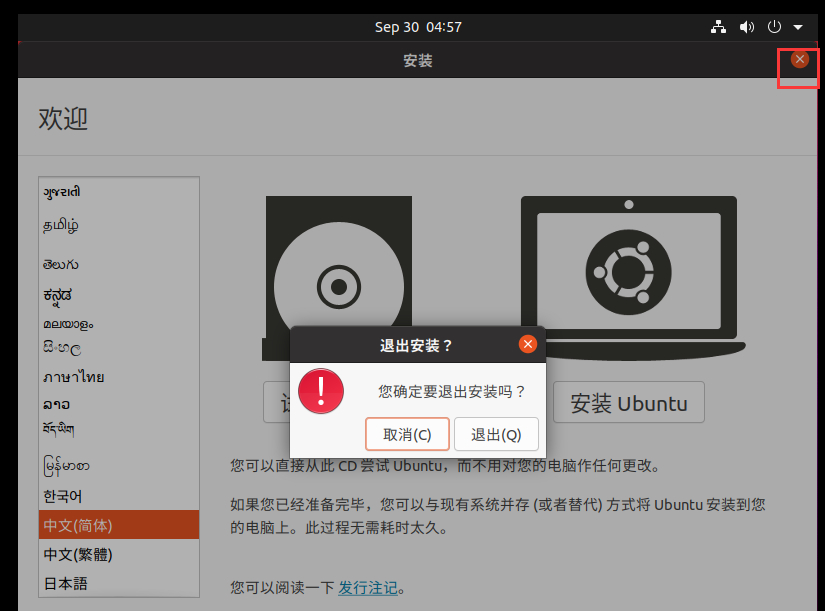Click the 您确定要退出安装吗？ dialog message
The image size is (825, 611).
452,391
